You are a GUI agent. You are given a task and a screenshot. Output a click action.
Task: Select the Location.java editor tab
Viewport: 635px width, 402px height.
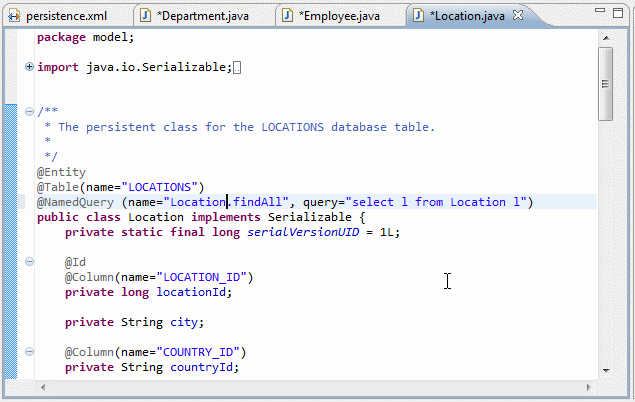pos(467,16)
